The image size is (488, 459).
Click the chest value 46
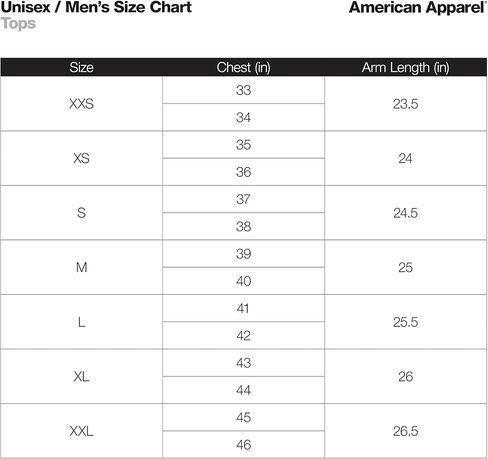[243, 445]
